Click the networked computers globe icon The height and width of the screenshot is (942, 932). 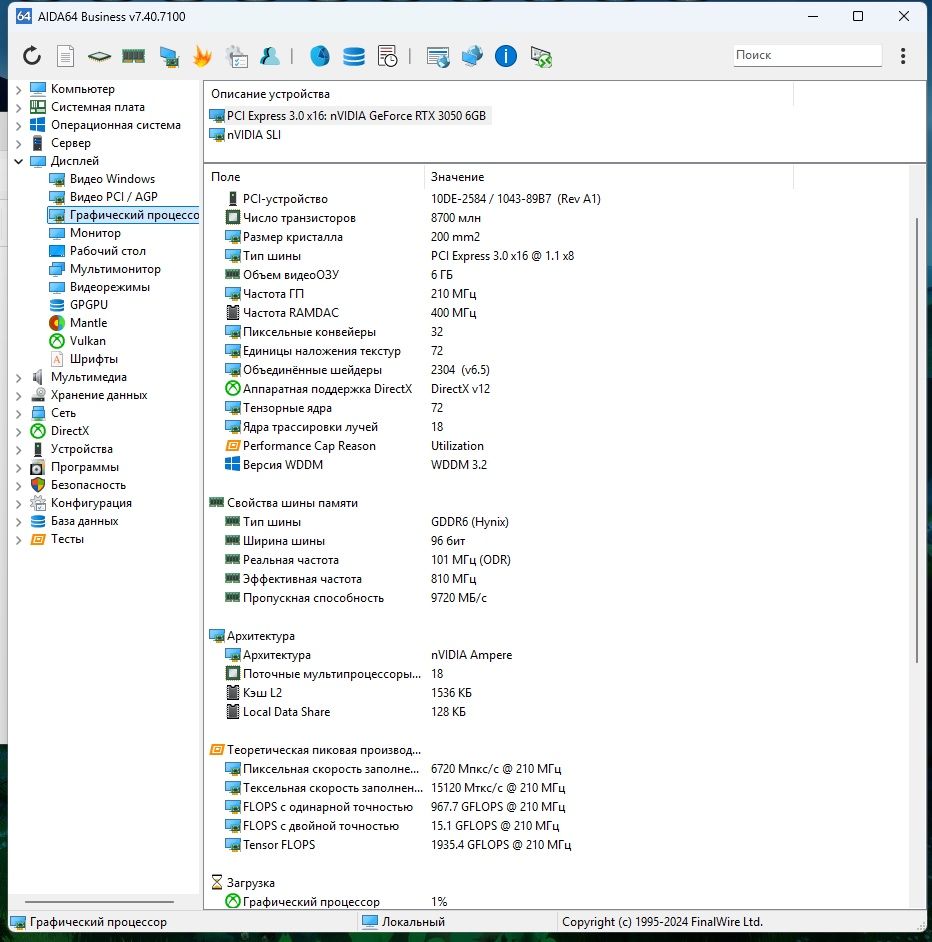point(472,56)
